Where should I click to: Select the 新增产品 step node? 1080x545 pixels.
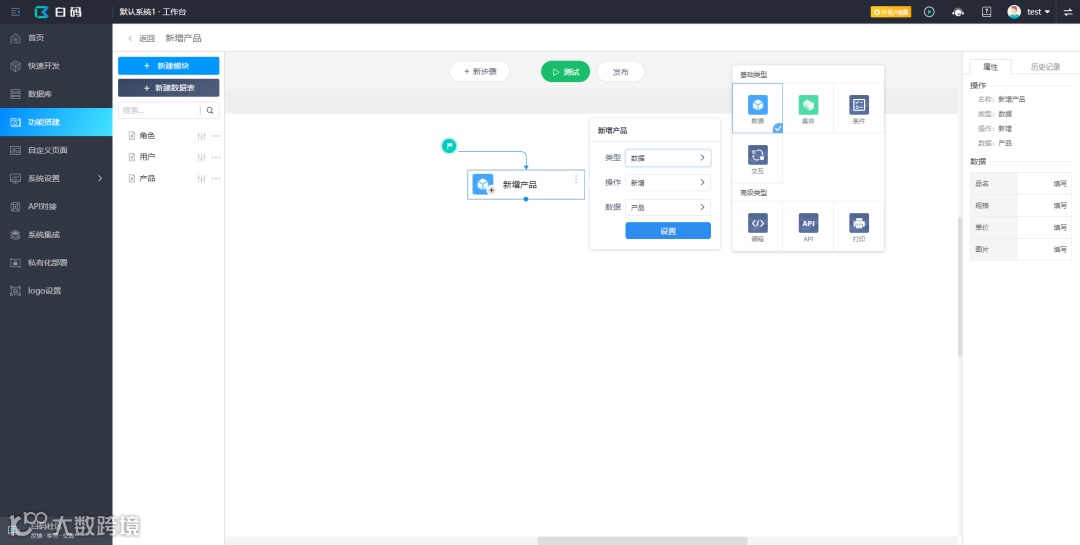(526, 185)
